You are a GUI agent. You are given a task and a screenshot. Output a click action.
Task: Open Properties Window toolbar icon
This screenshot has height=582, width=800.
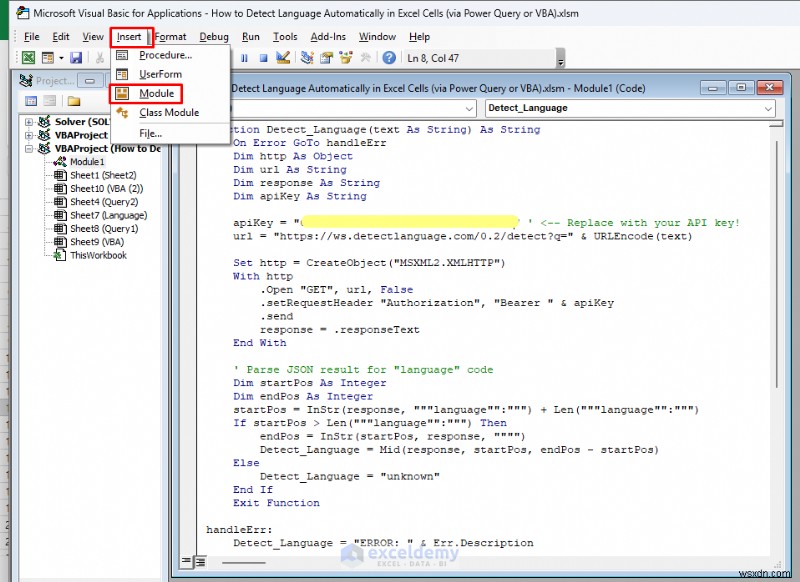tap(327, 58)
